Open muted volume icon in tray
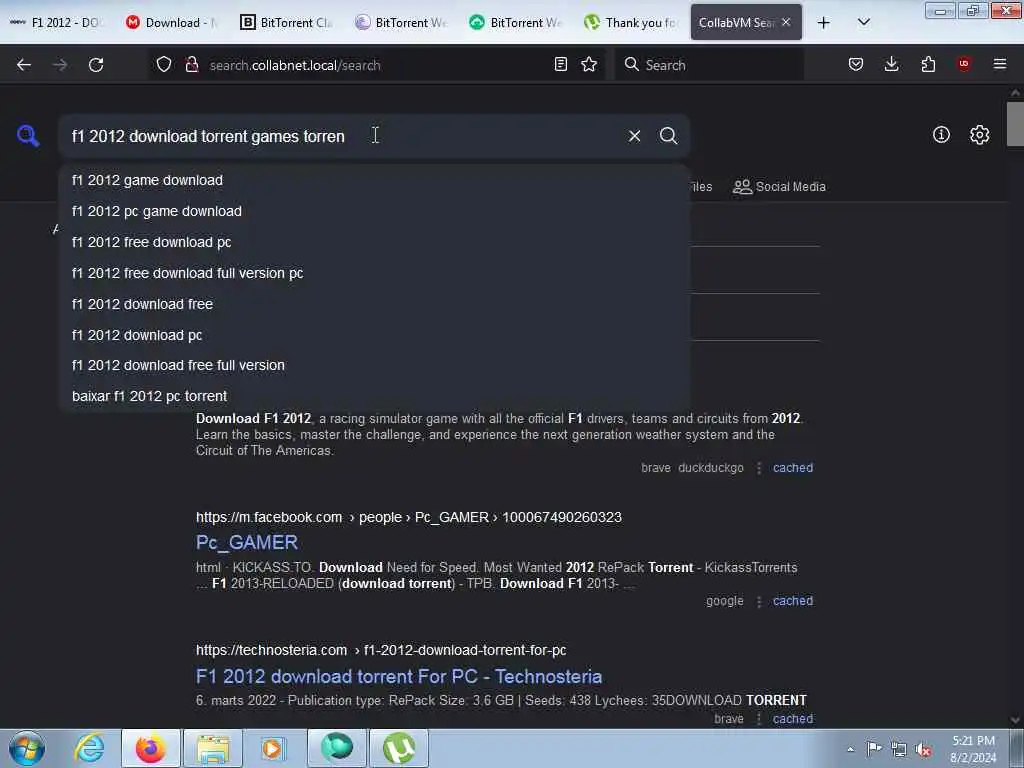The image size is (1024, 768). point(923,749)
